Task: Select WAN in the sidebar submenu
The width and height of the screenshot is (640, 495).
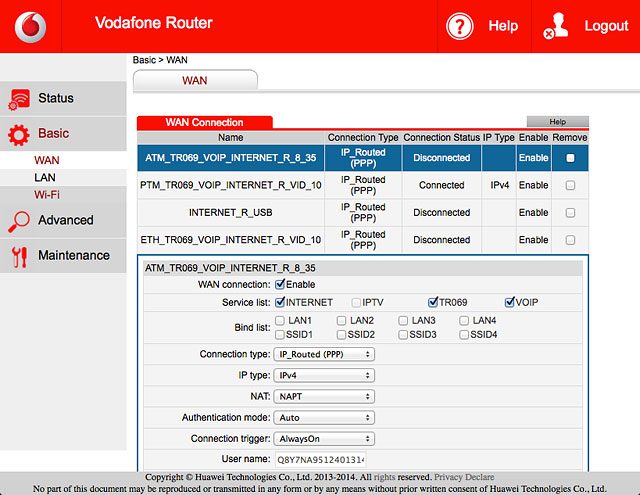Action: coord(47,160)
